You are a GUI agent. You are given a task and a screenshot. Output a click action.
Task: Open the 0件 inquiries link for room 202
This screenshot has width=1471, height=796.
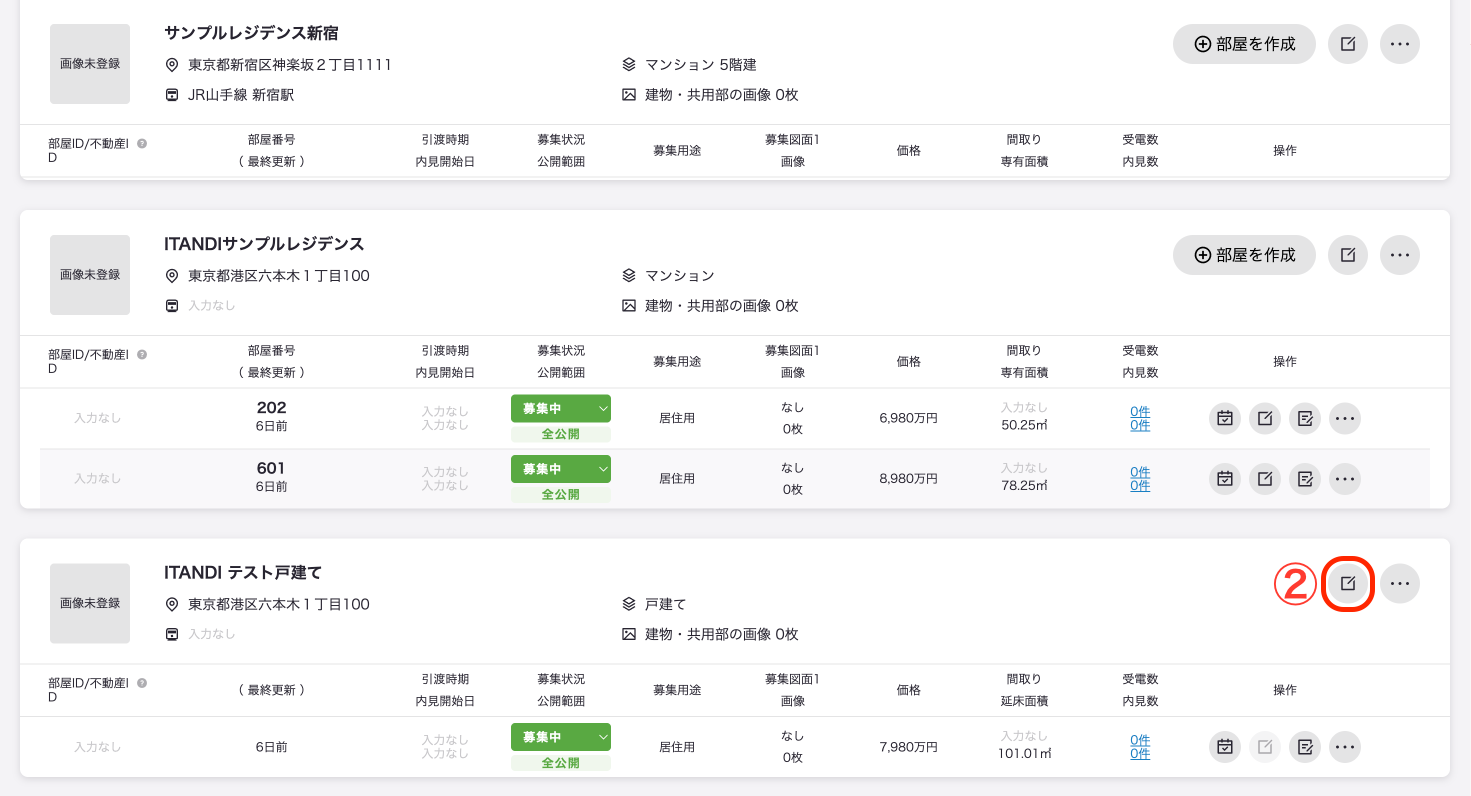coord(1140,411)
